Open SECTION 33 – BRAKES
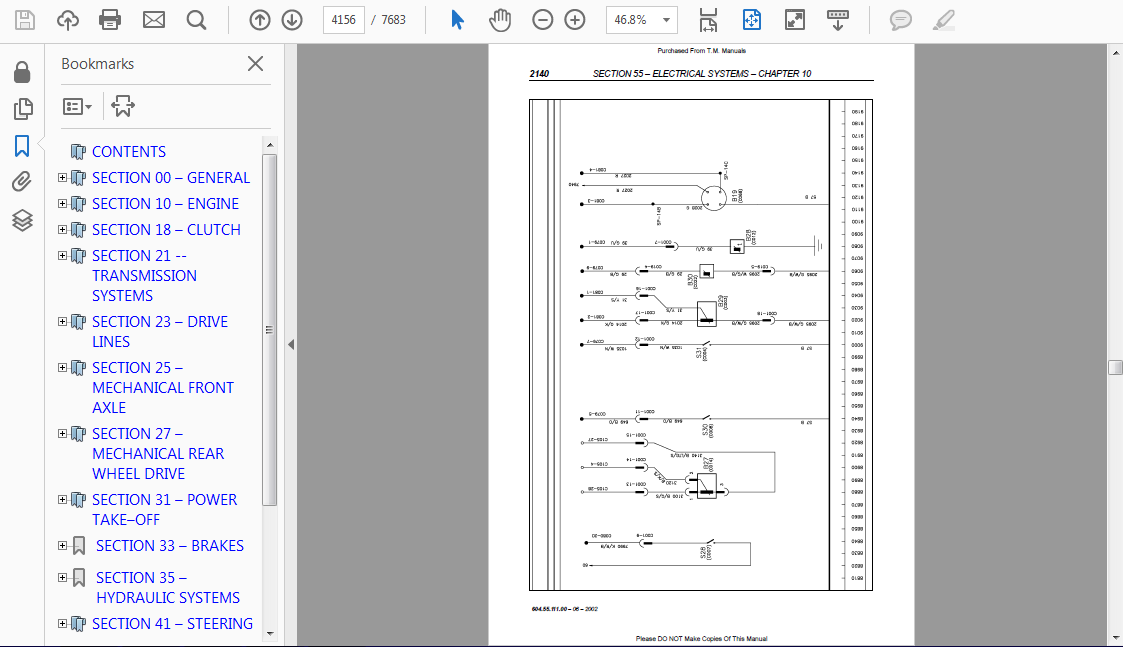 point(170,546)
